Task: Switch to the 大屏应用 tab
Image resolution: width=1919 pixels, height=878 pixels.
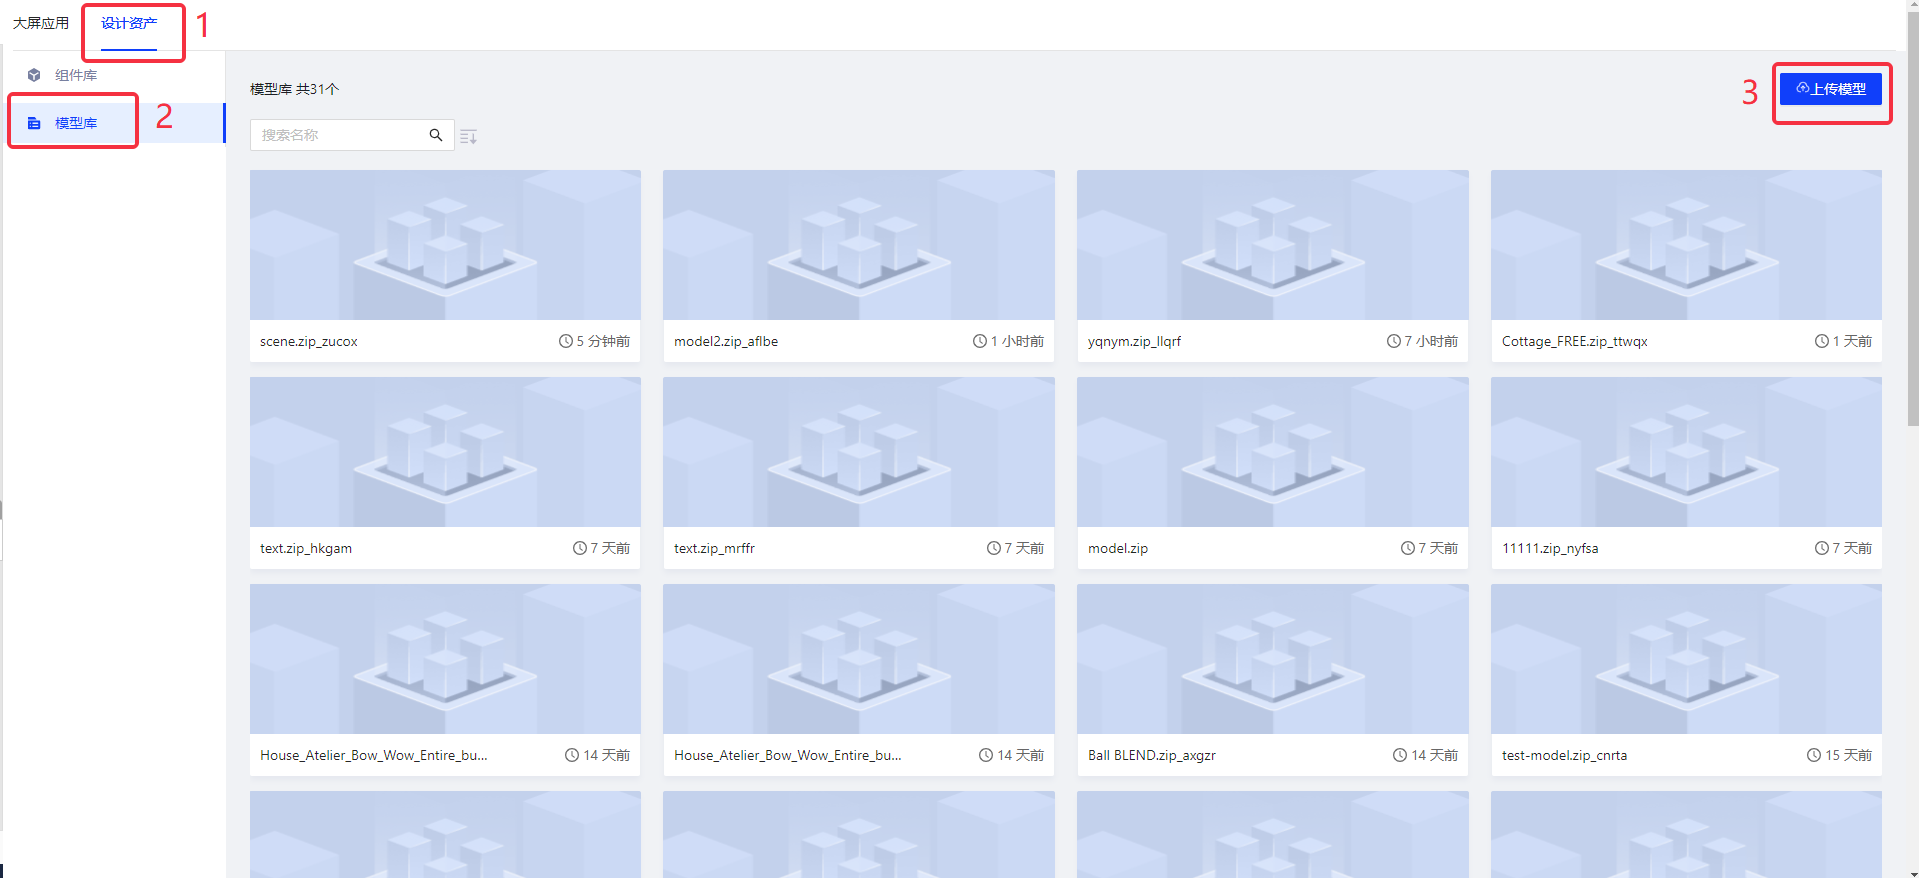Action: coord(41,23)
